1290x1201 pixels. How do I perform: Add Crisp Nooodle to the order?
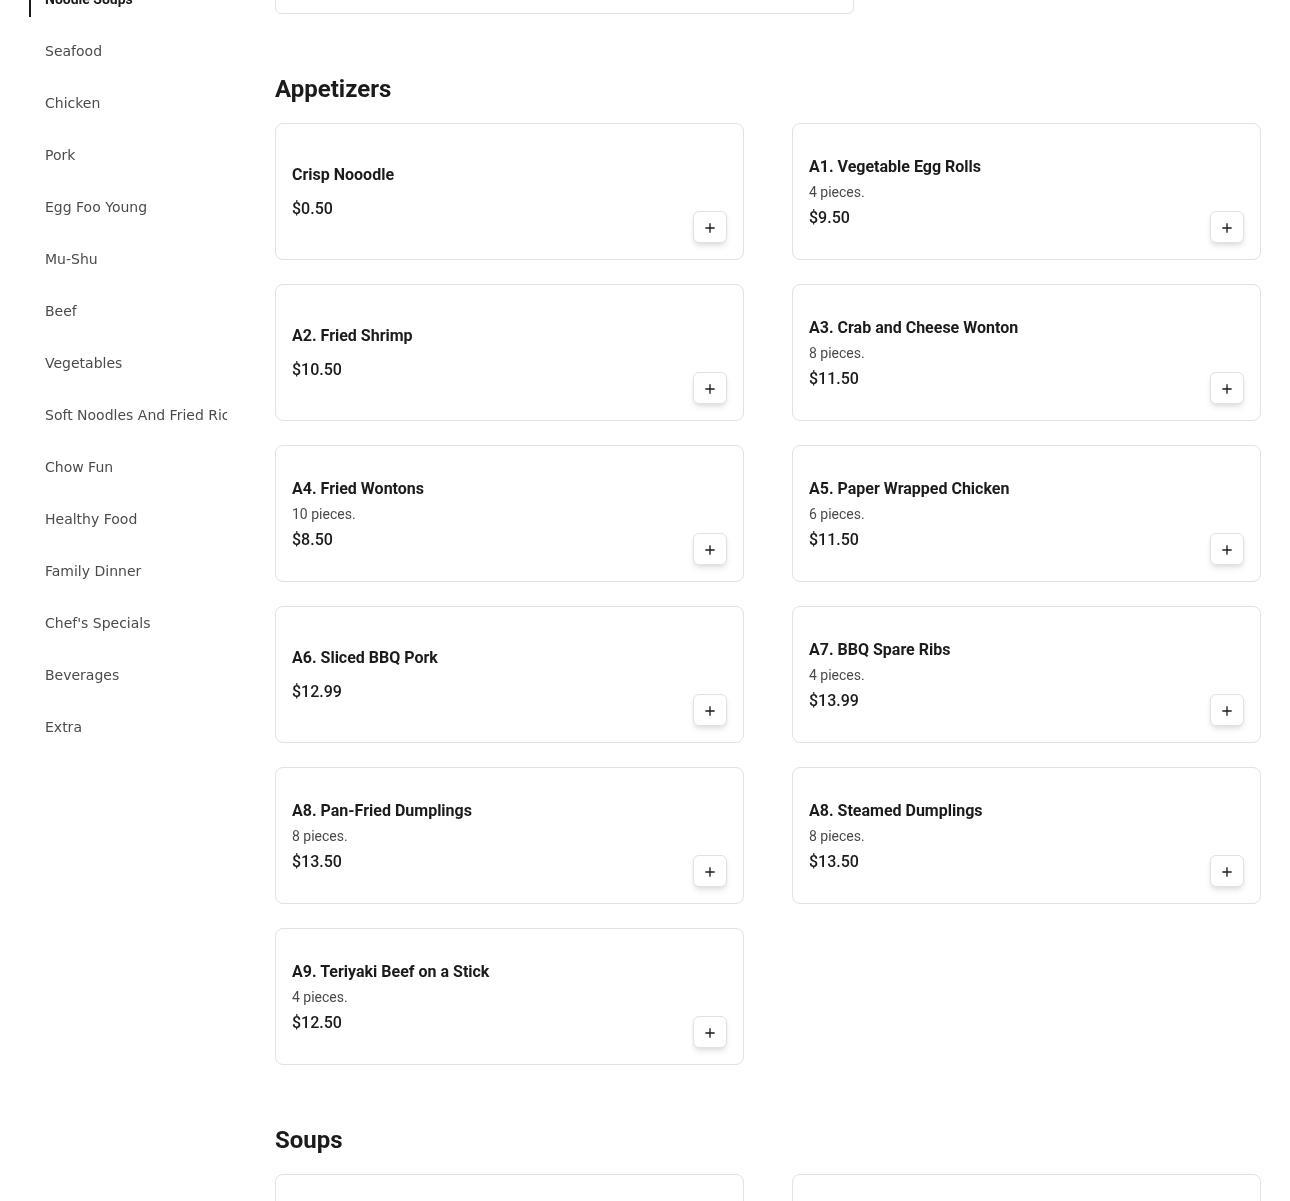pos(709,228)
